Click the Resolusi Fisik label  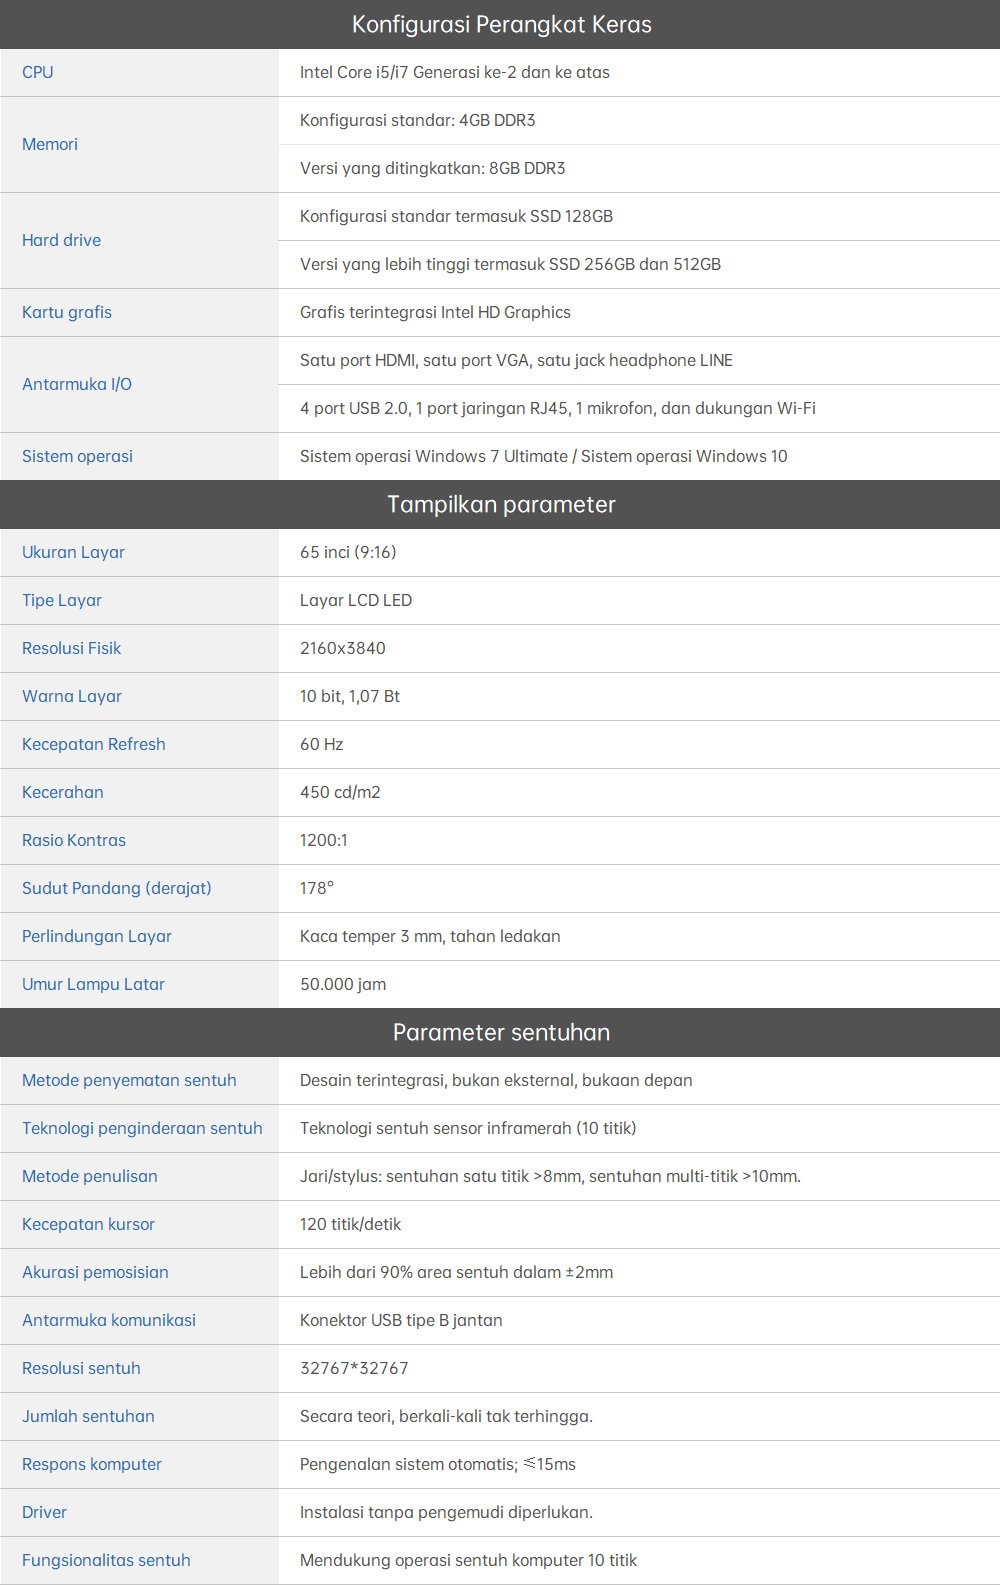(71, 648)
